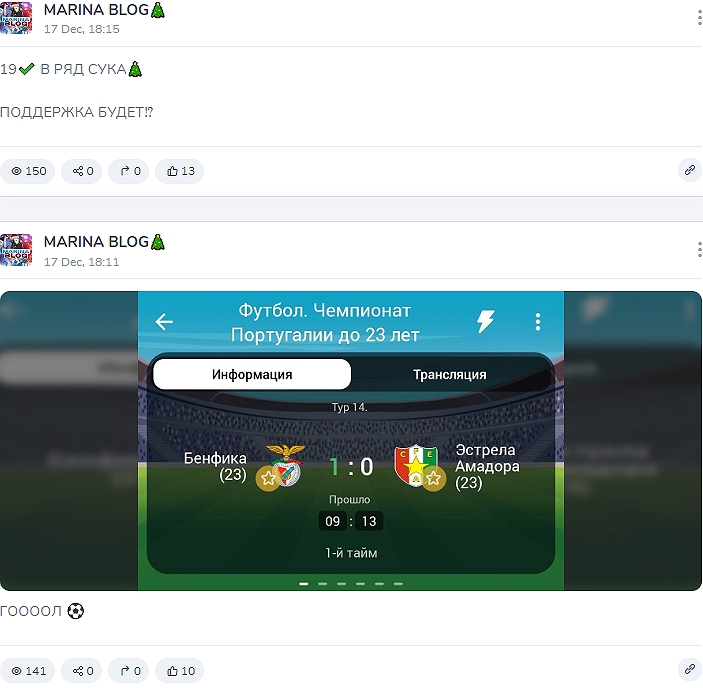Screen dimensions: 703x688
Task: Open the match screenshot's vertical dots menu
Action: pos(538,322)
